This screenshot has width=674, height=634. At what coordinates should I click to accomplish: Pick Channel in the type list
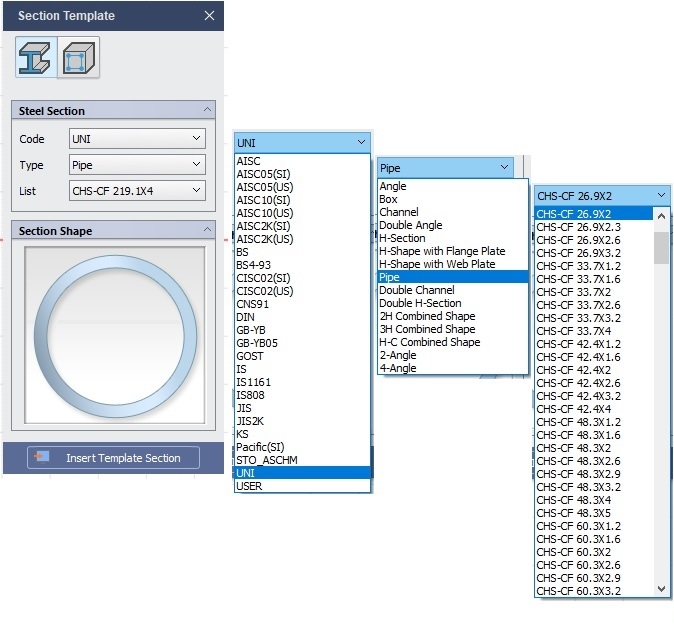(453, 212)
